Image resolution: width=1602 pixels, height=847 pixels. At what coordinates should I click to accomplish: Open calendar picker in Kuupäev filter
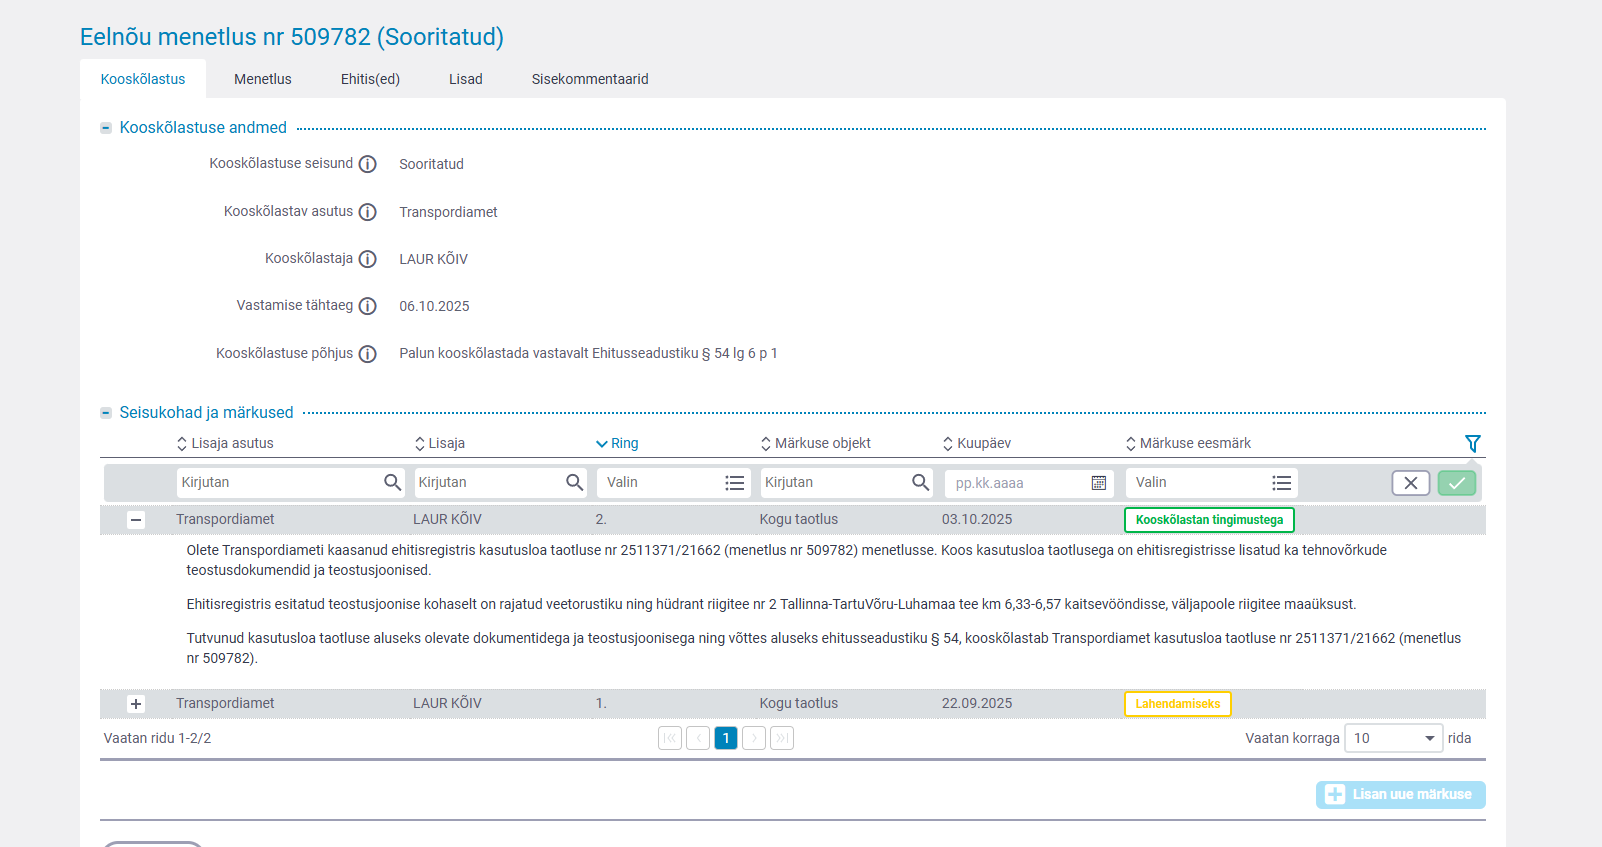tap(1098, 483)
